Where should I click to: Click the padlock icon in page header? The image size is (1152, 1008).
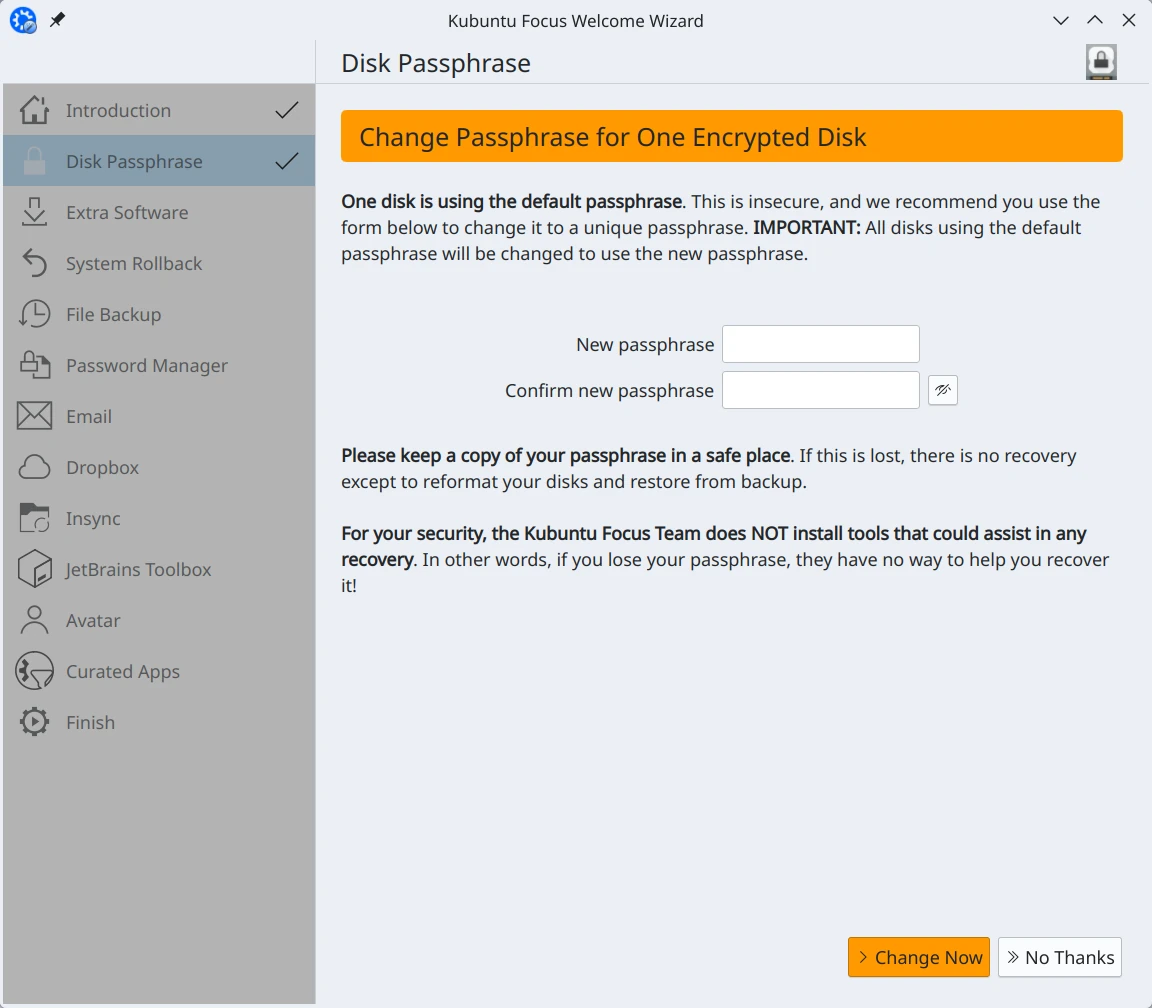click(x=1101, y=62)
